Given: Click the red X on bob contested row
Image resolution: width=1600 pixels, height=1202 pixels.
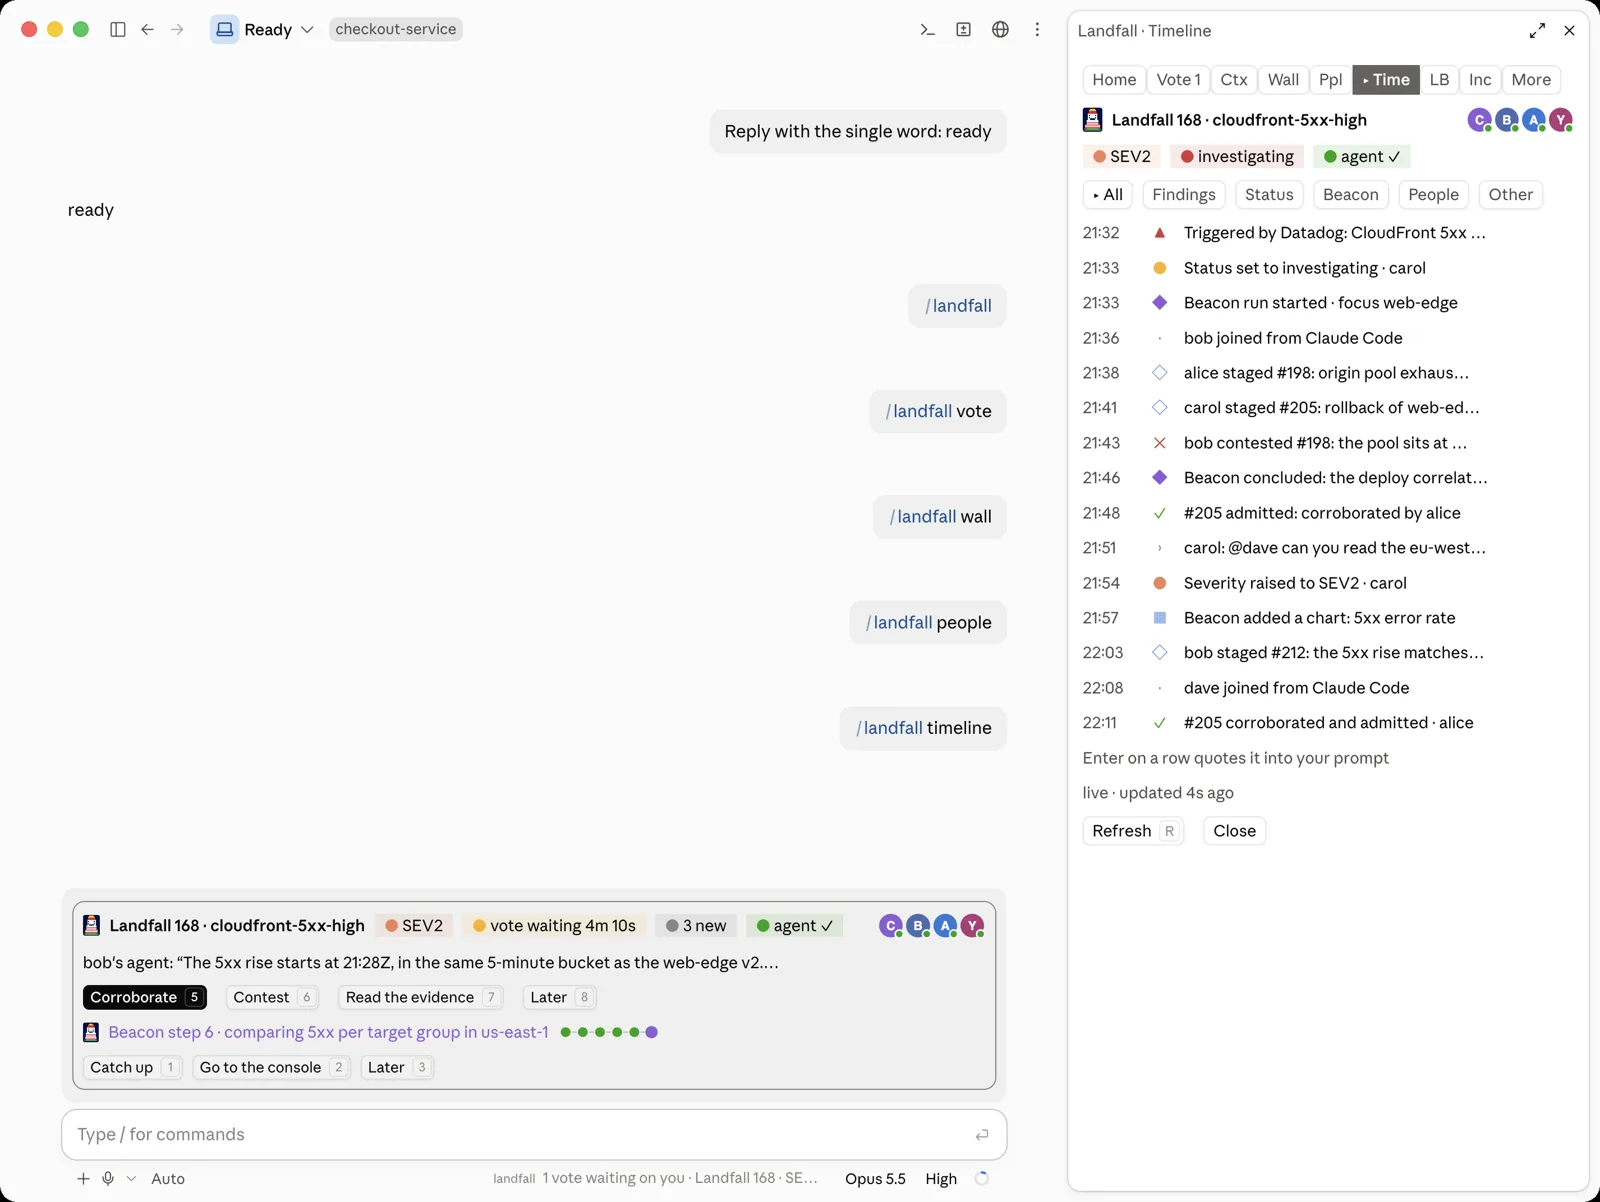Looking at the screenshot, I should [1160, 443].
